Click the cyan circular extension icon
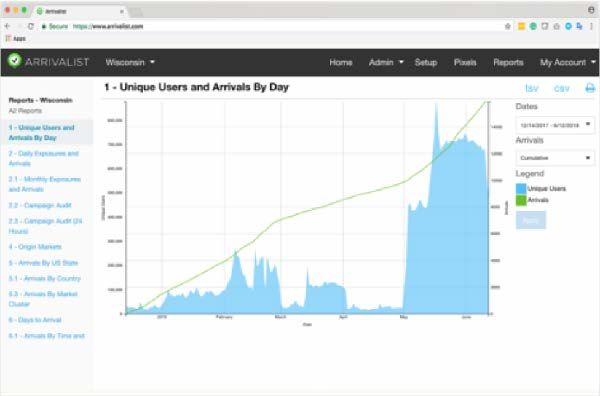This screenshot has height=396, width=600. (x=568, y=26)
